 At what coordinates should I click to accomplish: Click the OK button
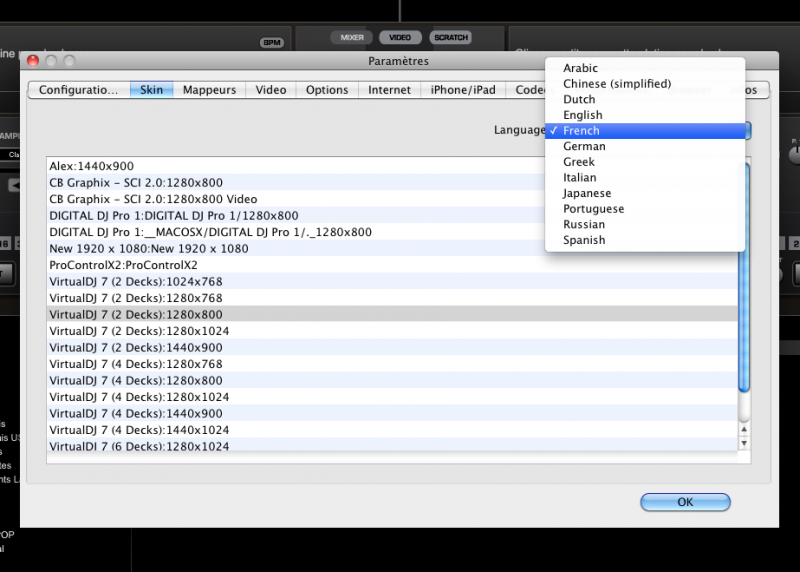coord(685,502)
